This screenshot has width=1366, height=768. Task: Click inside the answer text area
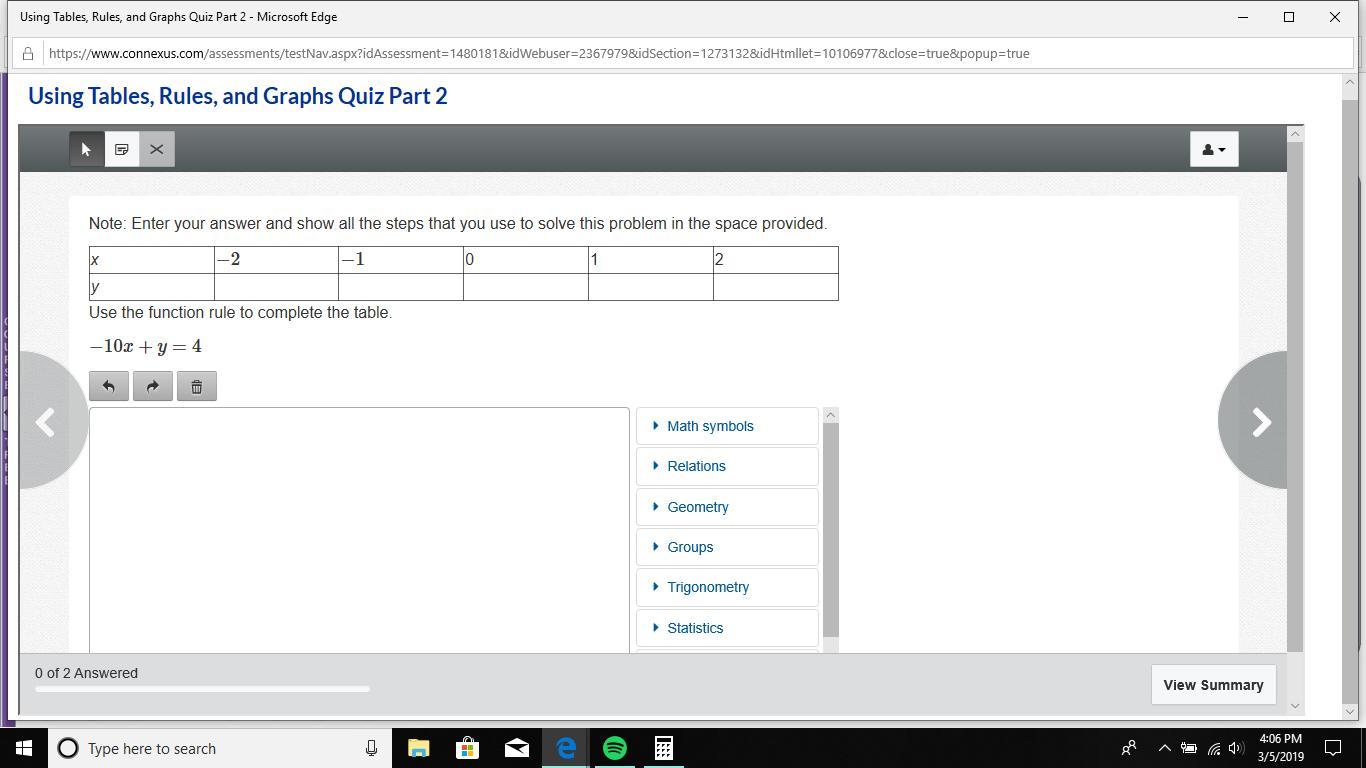pos(359,530)
